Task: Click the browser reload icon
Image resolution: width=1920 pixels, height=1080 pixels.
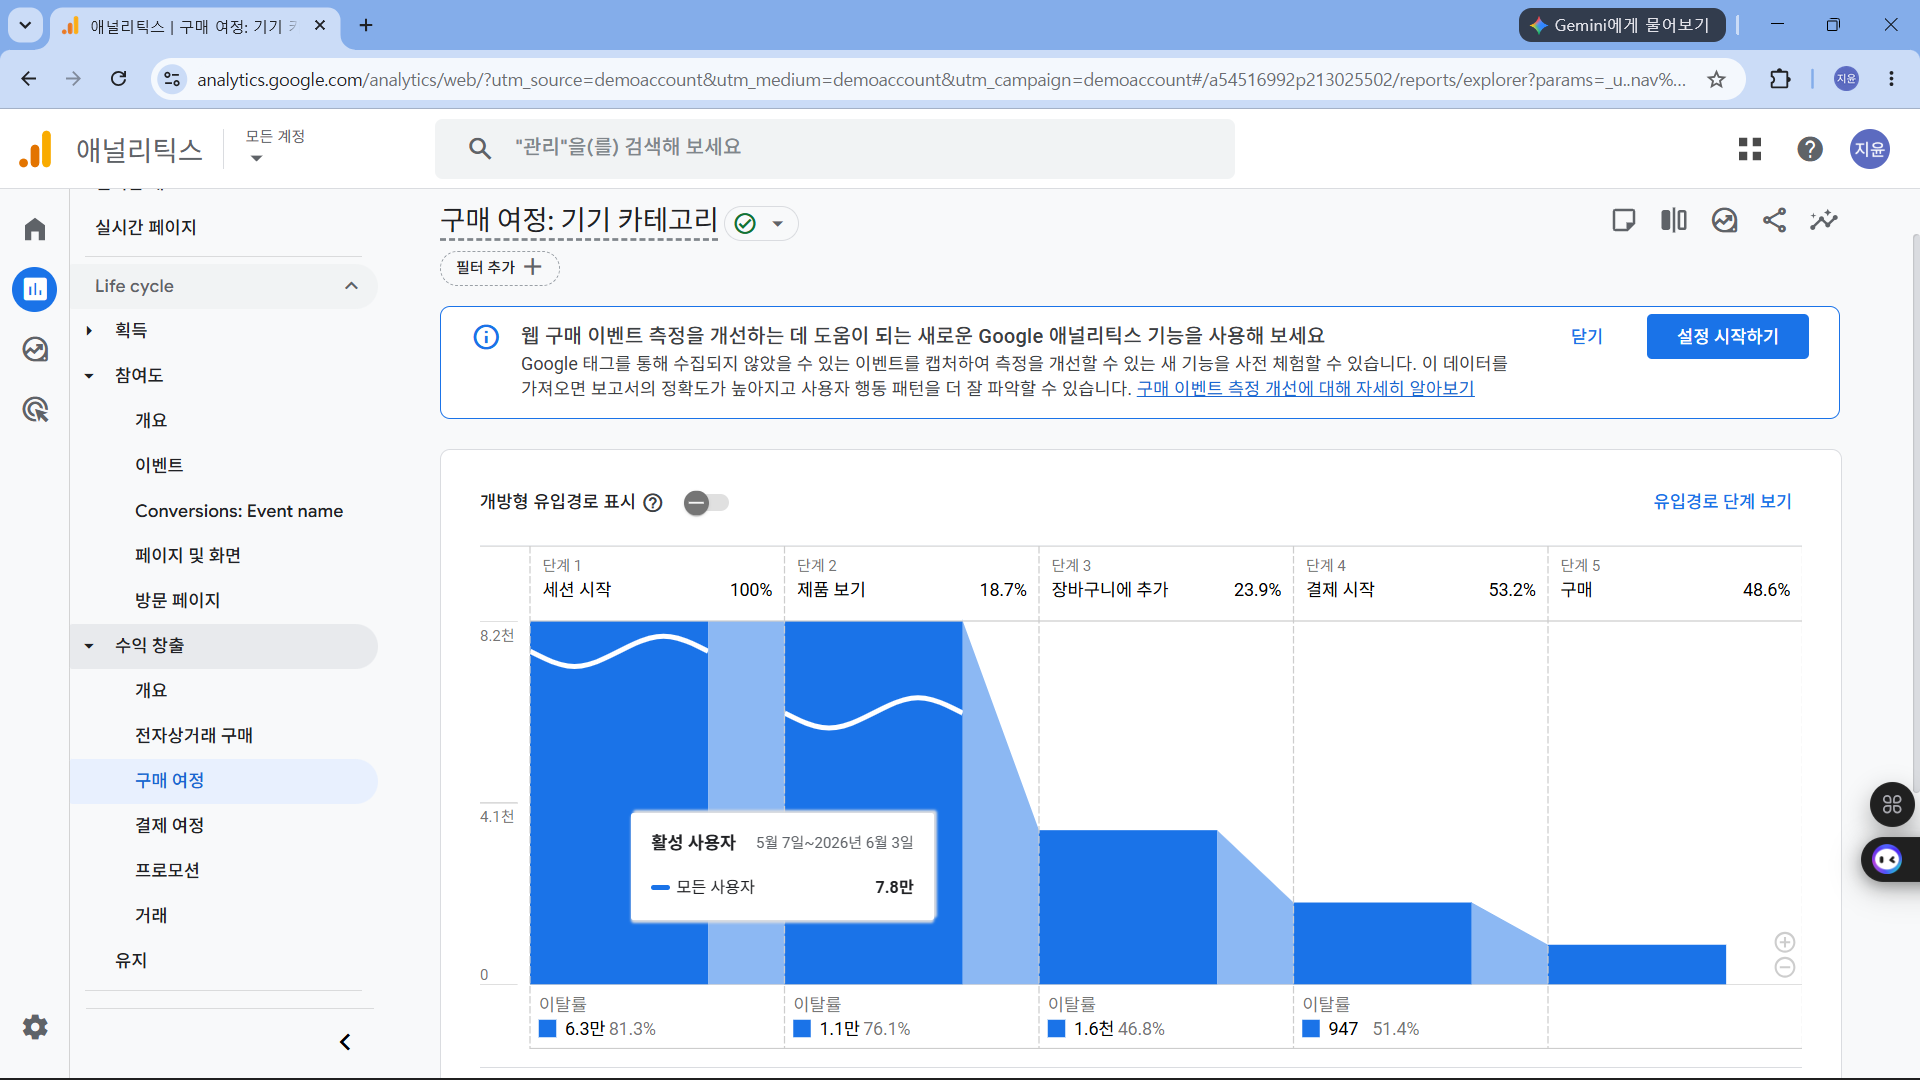Action: [118, 79]
